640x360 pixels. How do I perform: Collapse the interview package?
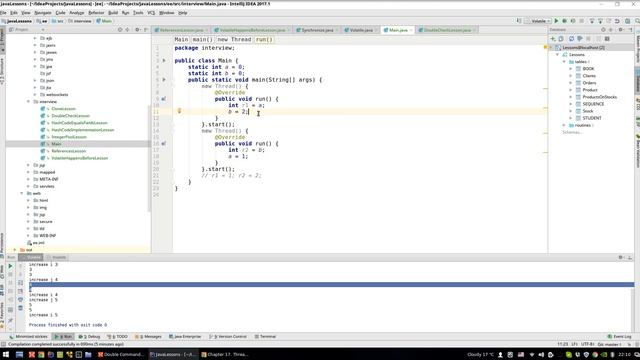[28, 102]
